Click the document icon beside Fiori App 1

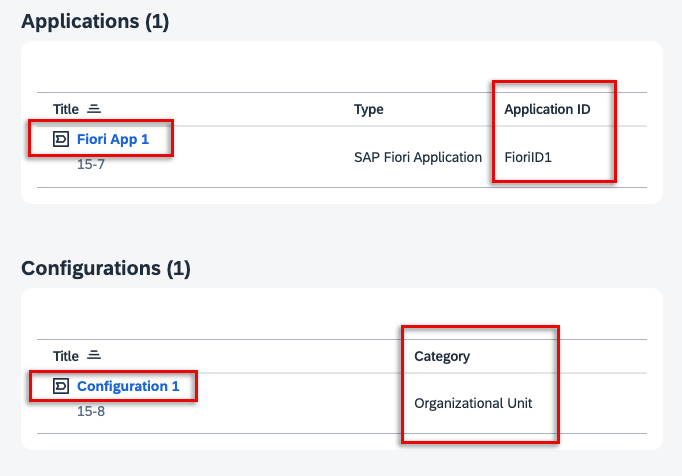click(61, 139)
